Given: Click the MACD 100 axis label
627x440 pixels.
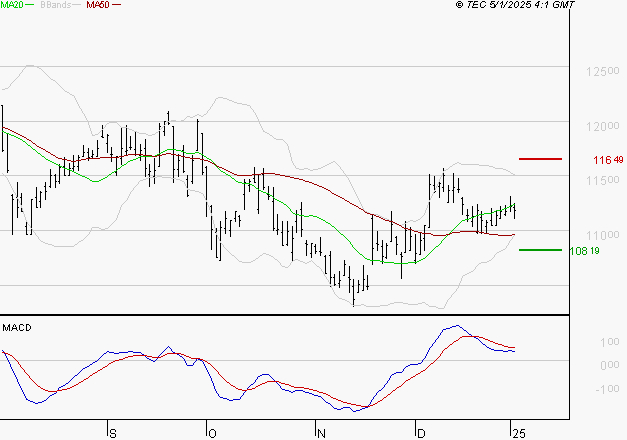Looking at the screenshot, I should (610, 342).
